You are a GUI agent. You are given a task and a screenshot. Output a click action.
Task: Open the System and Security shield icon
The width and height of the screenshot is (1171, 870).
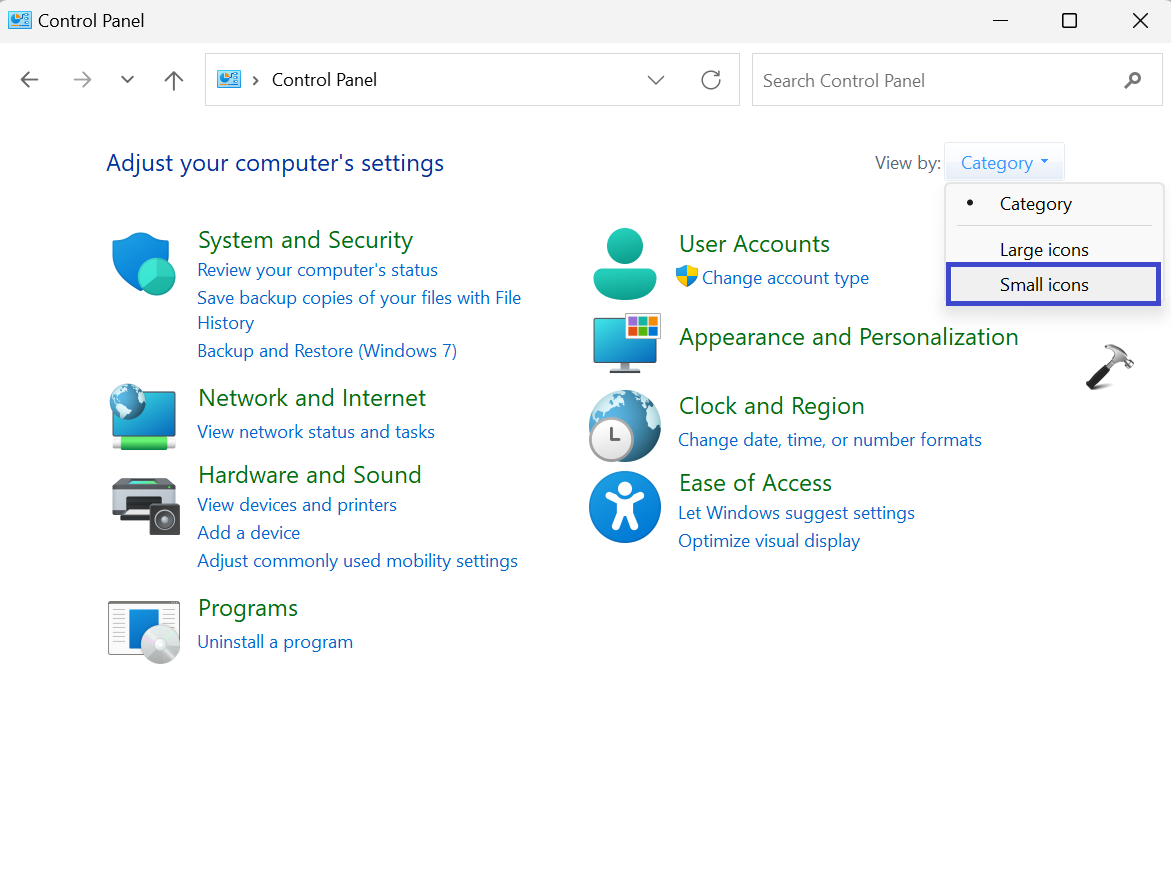pyautogui.click(x=143, y=265)
